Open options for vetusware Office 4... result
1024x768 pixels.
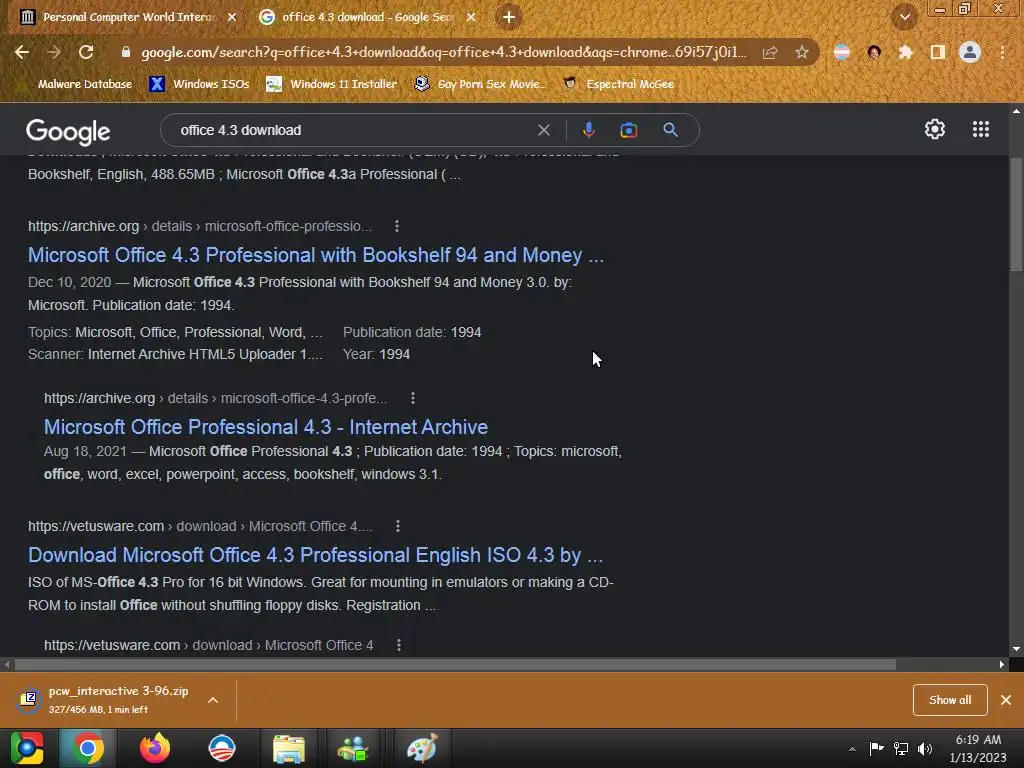(398, 526)
